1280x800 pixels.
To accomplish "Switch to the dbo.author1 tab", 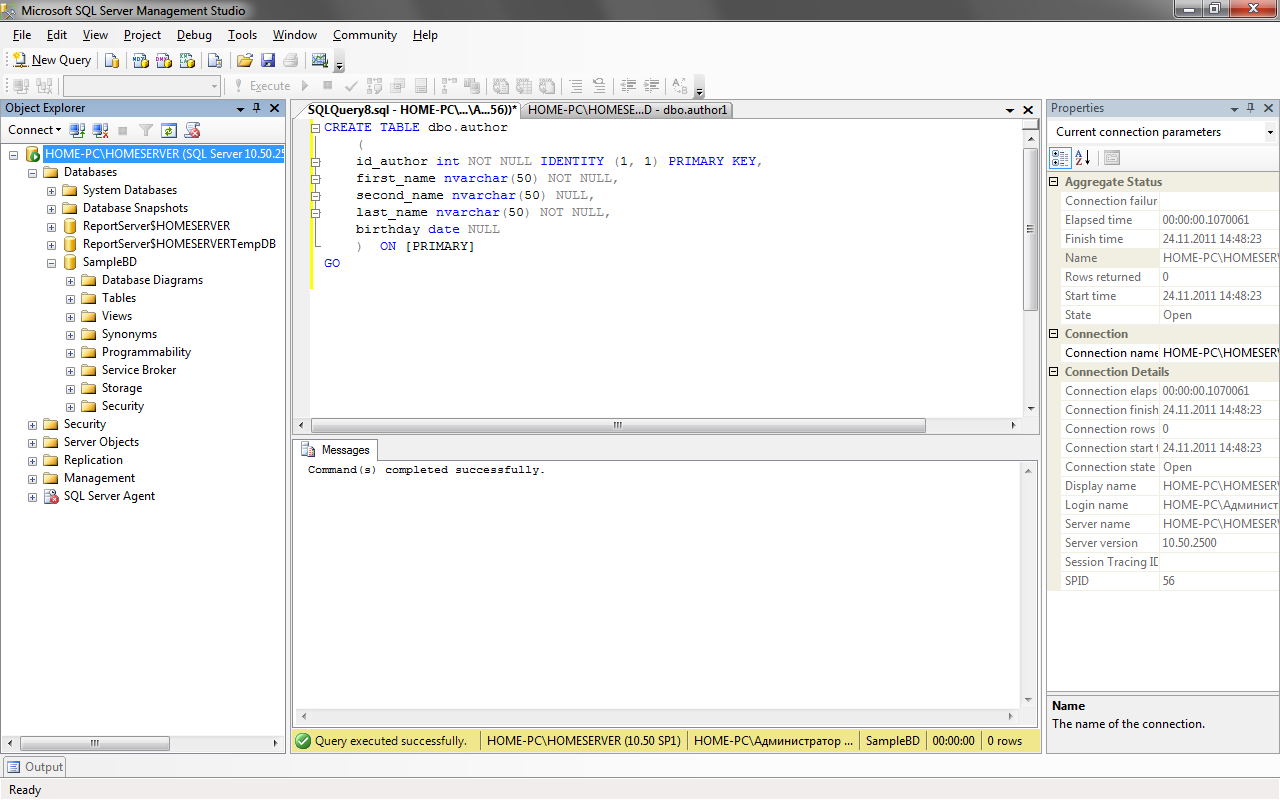I will [627, 110].
